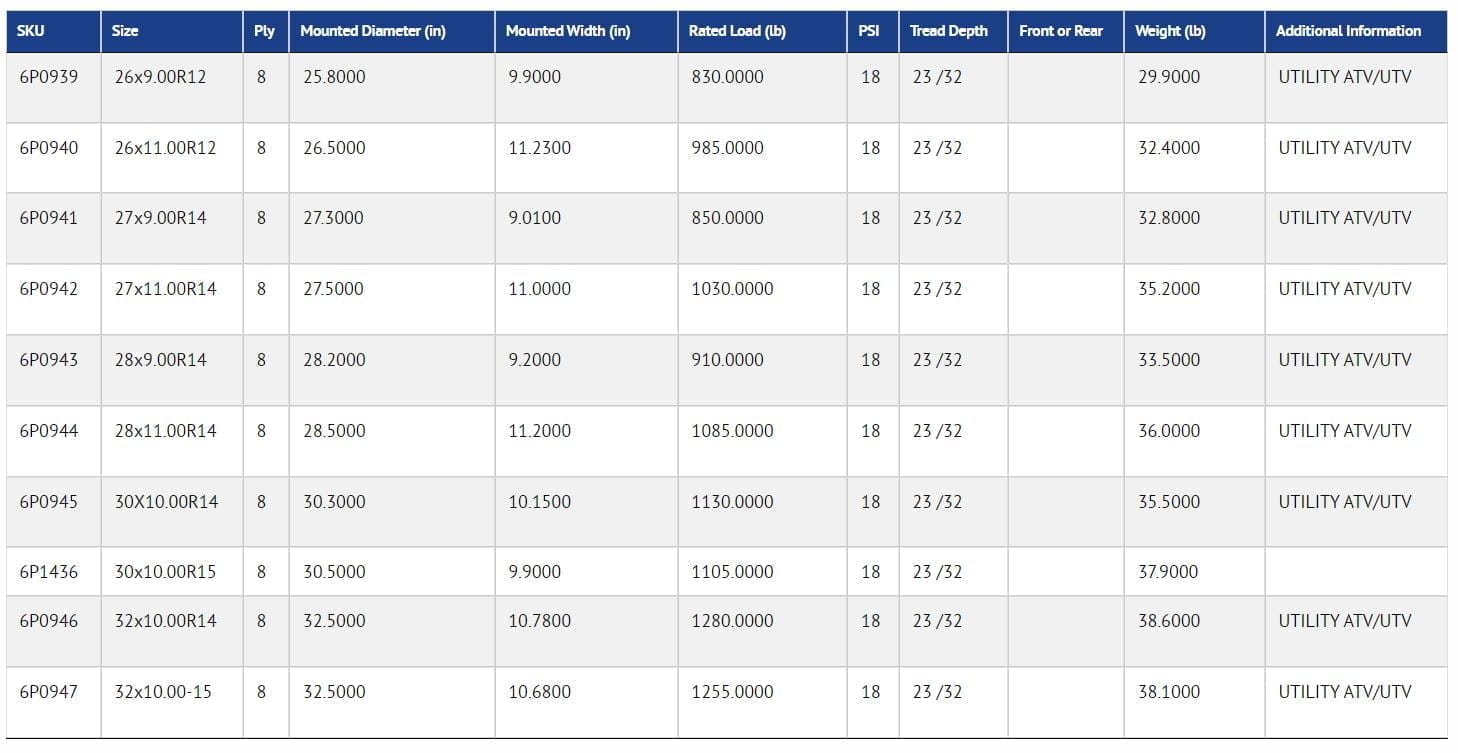Click mounted width 10.7800
The width and height of the screenshot is (1458, 753).
pyautogui.click(x=540, y=621)
